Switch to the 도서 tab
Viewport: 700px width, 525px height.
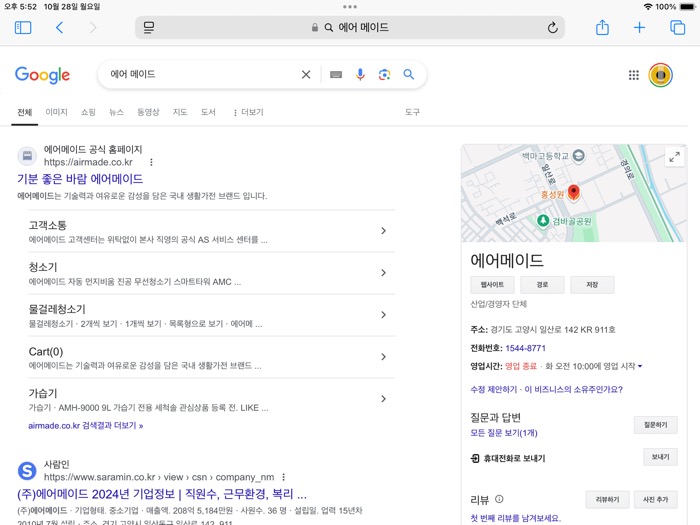(x=208, y=112)
